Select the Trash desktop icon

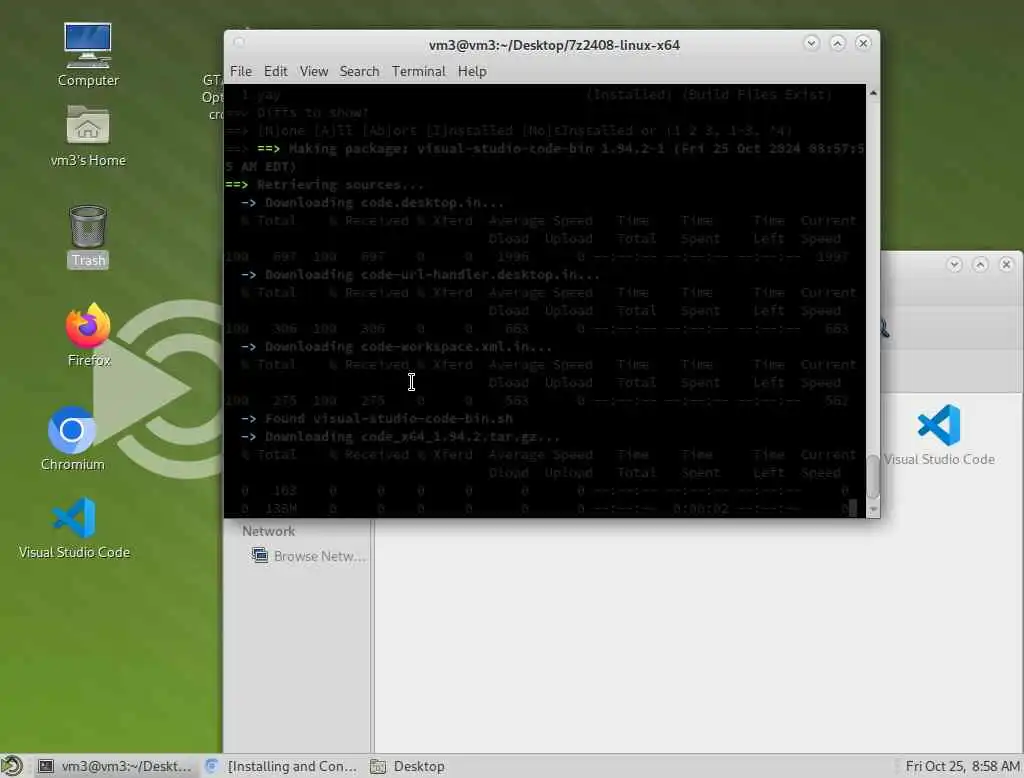point(88,236)
